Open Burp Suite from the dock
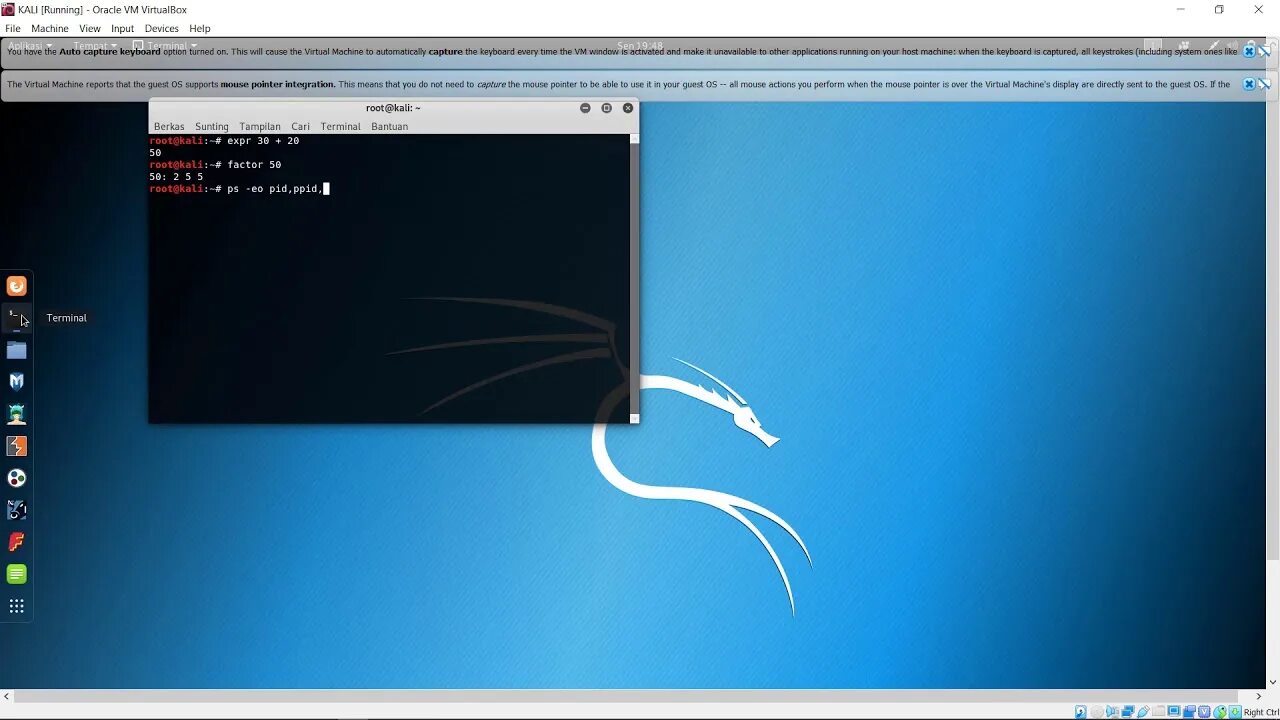Viewport: 1280px width, 720px height. click(17, 446)
